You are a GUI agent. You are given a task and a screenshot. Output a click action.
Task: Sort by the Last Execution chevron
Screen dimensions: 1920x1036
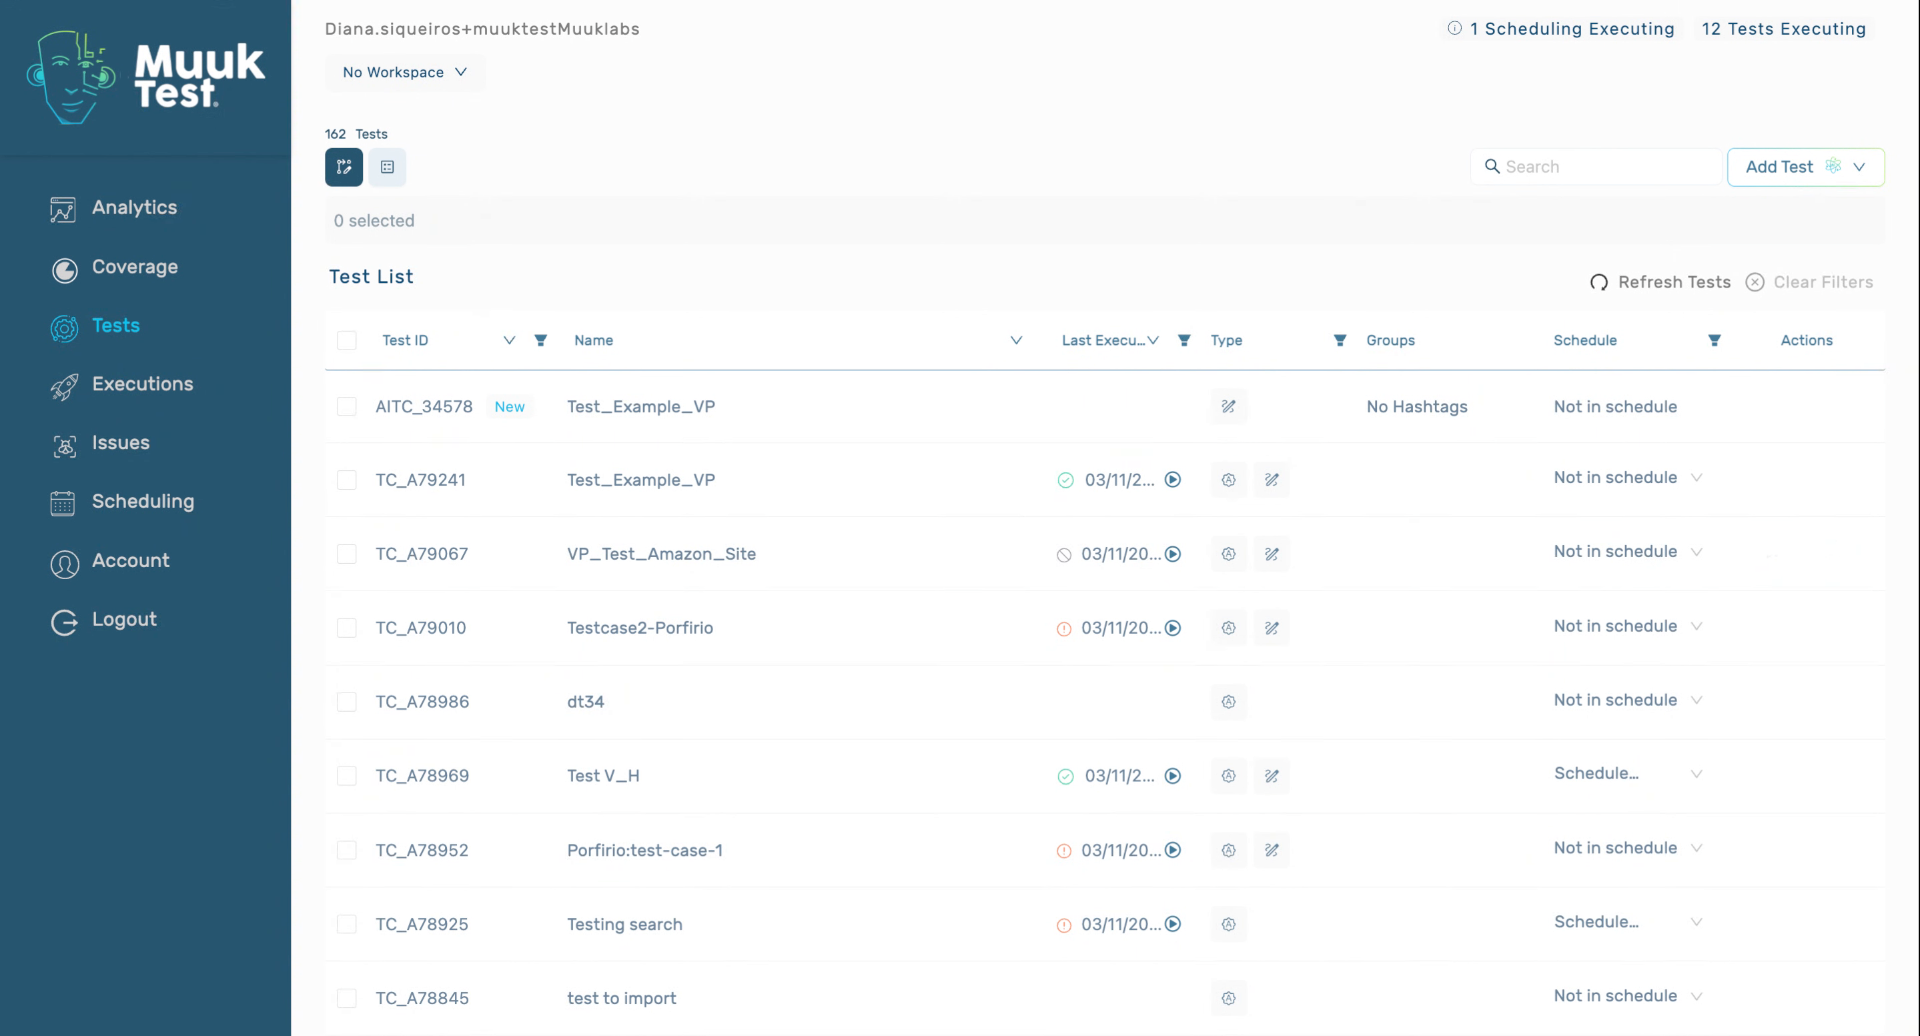1153,340
